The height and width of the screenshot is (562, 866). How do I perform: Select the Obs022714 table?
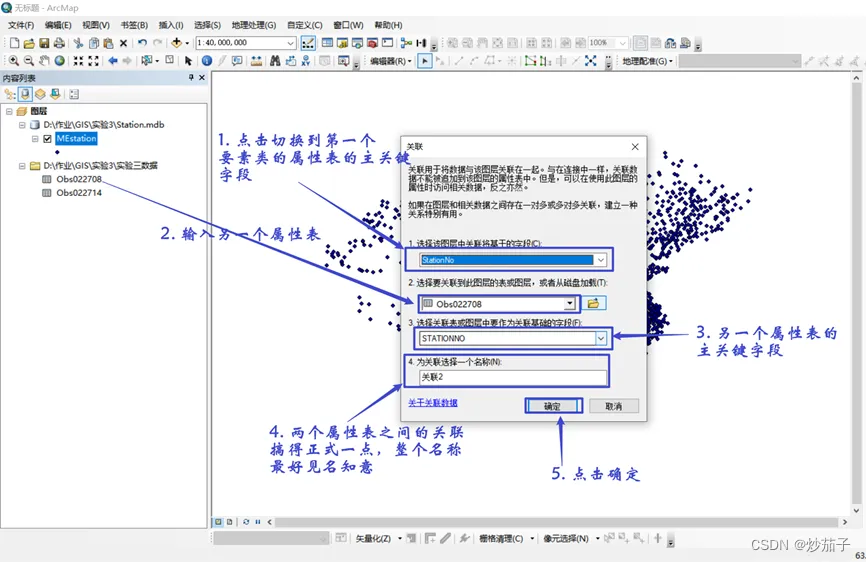tap(78, 193)
